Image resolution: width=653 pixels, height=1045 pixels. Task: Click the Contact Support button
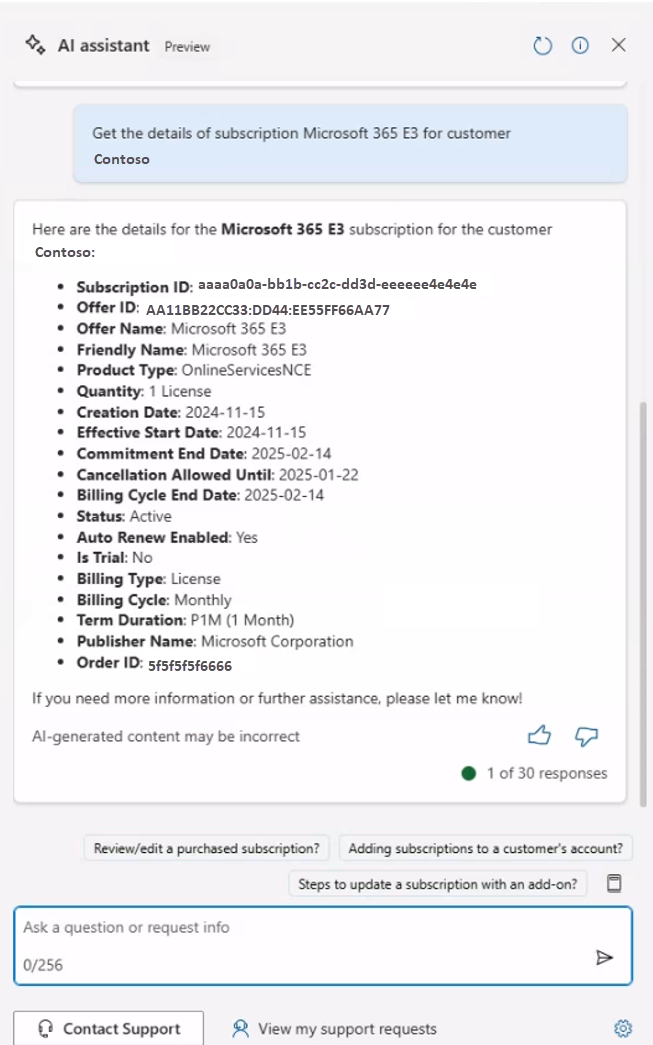[109, 1028]
